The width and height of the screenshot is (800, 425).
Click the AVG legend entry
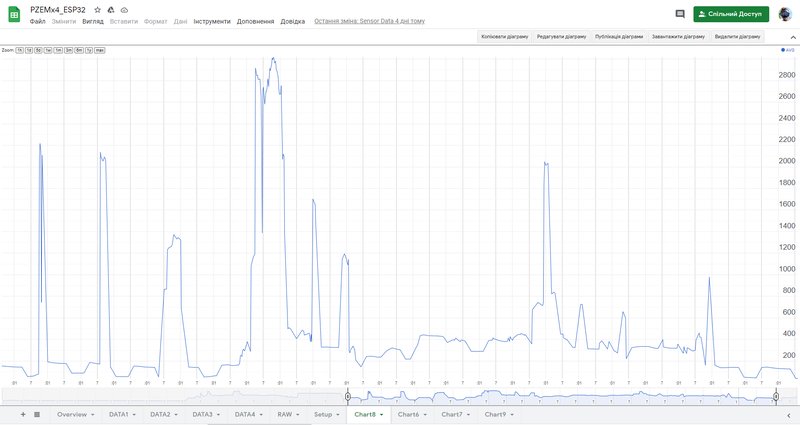point(788,51)
